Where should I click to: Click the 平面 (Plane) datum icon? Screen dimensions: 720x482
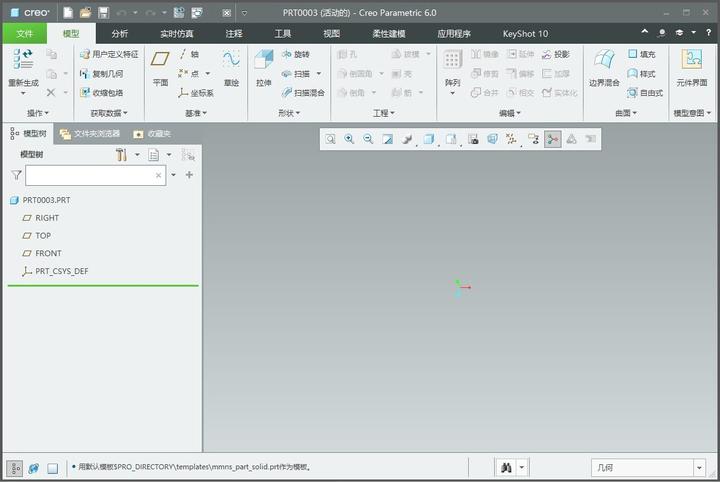tap(160, 59)
